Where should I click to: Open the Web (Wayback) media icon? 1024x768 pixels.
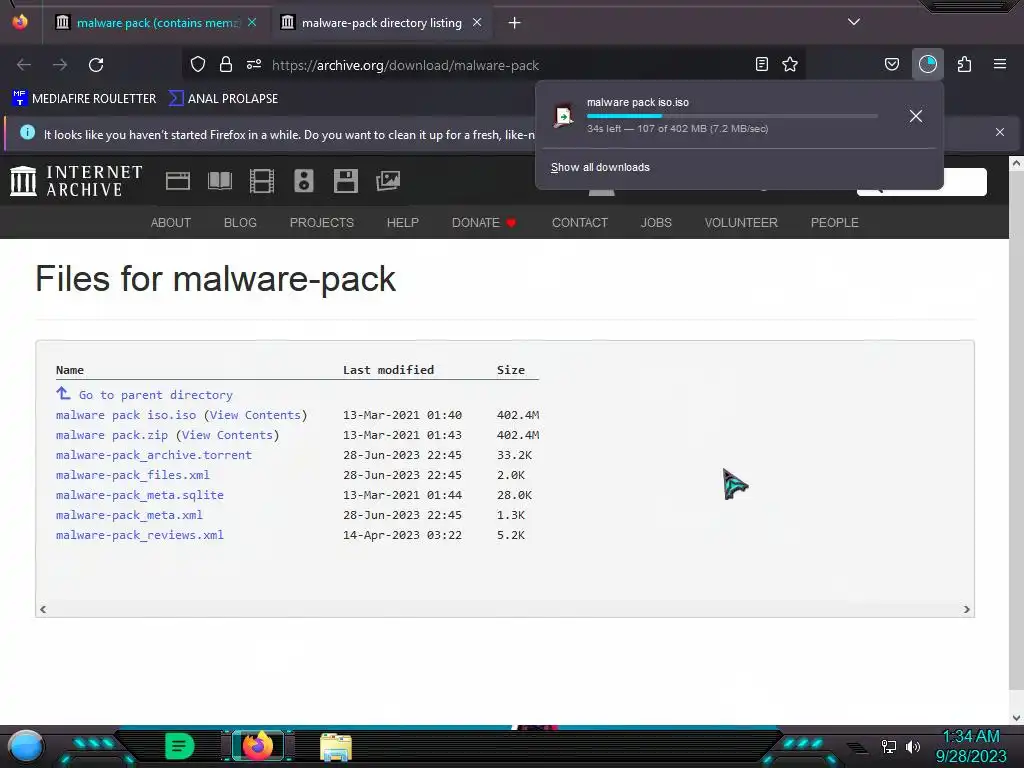coord(178,181)
